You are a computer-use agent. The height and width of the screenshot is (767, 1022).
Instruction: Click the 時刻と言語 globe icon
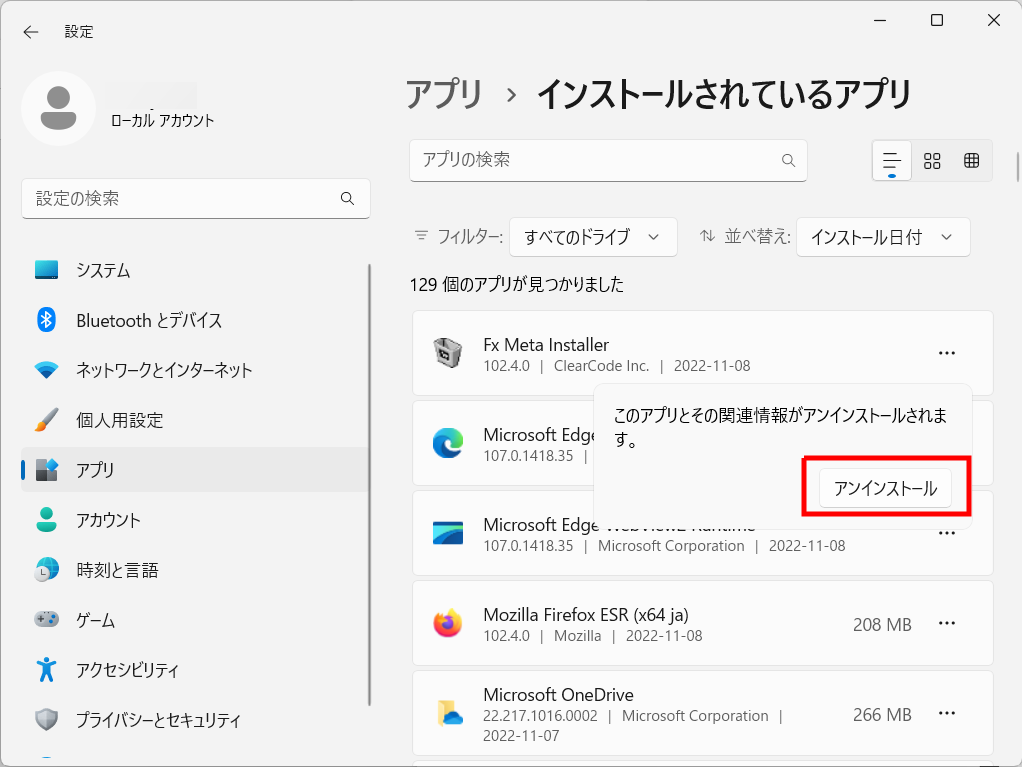(x=46, y=570)
